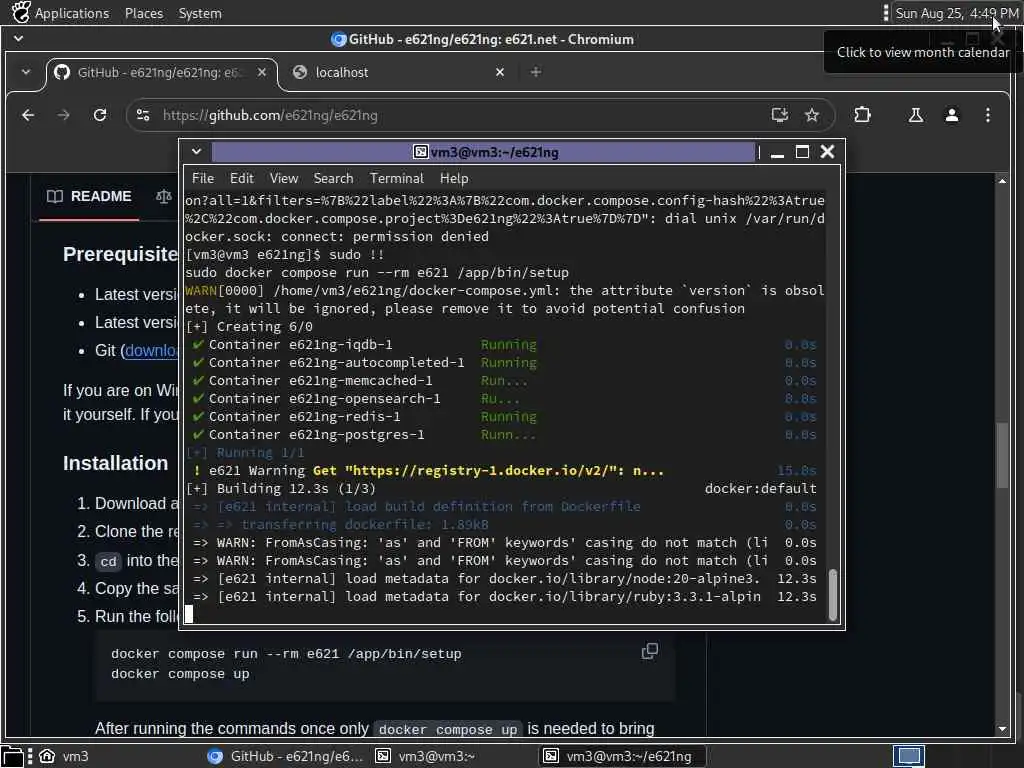Open the Terminal menu in terminal
The height and width of the screenshot is (768, 1024).
(x=396, y=178)
